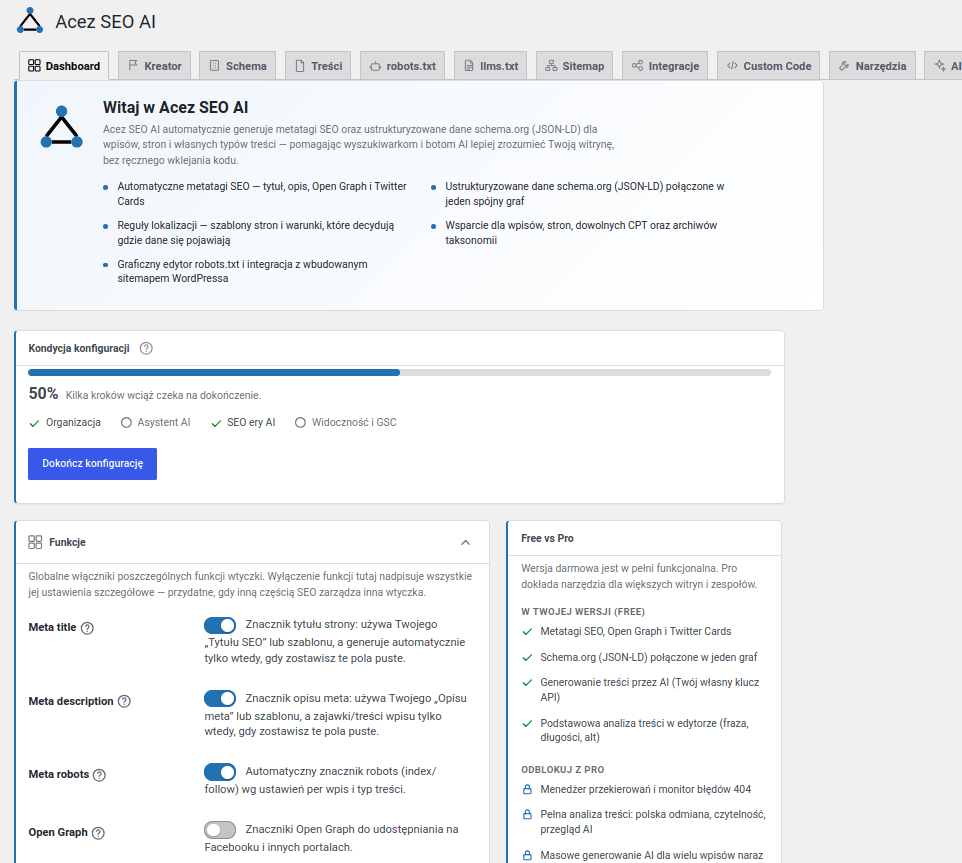
Task: Click the W TWOJEJ WERSJI (FREE) label
Action: [x=583, y=612]
